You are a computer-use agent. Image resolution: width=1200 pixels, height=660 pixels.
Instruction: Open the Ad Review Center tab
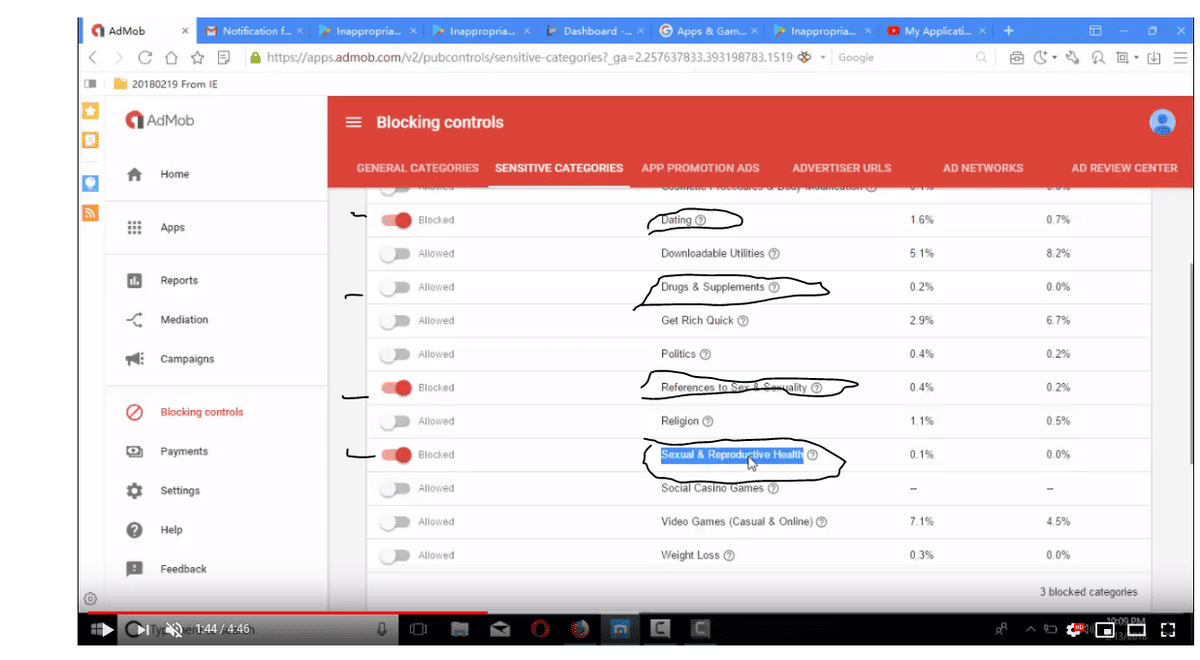[1125, 168]
